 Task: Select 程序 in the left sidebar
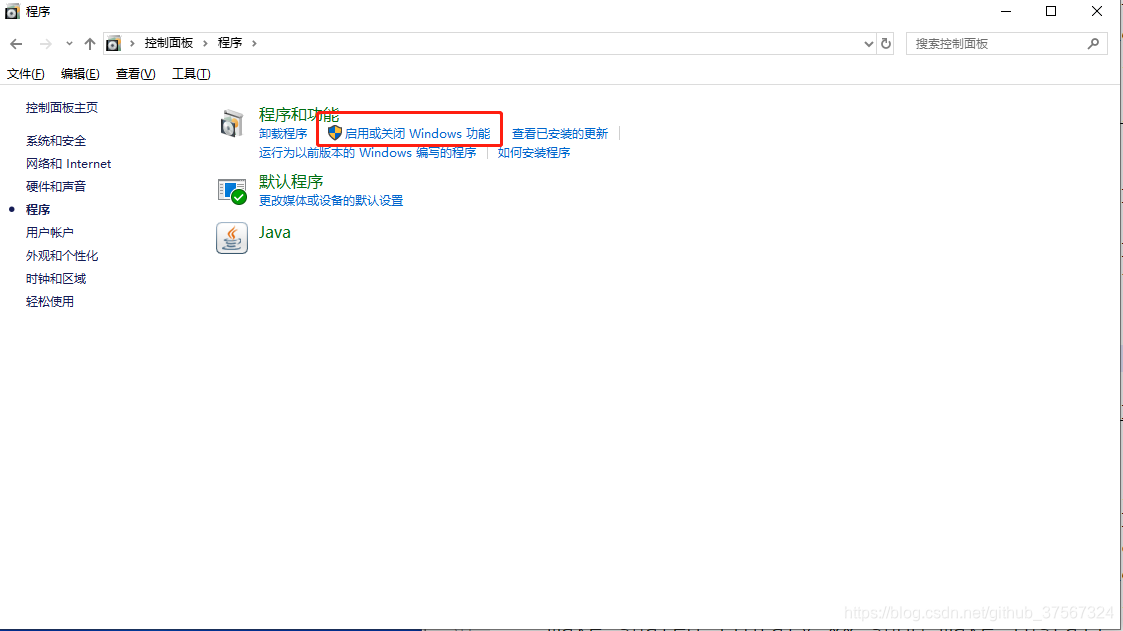click(38, 209)
